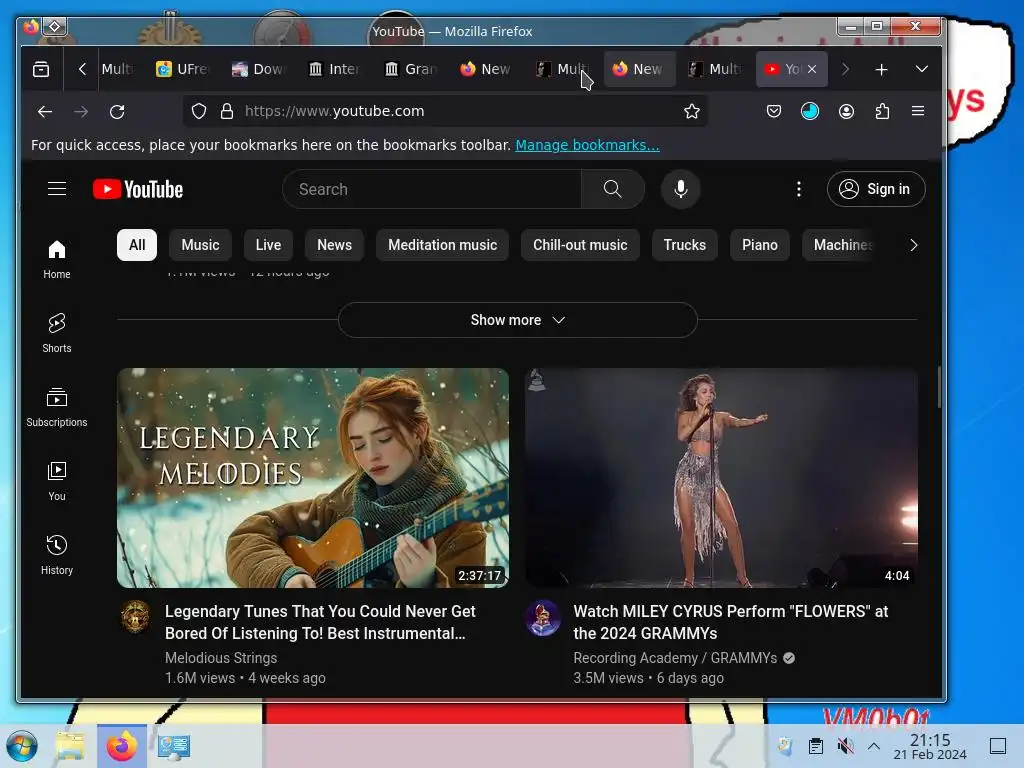The height and width of the screenshot is (768, 1024).
Task: Click the site security padlock icon
Action: 227,112
